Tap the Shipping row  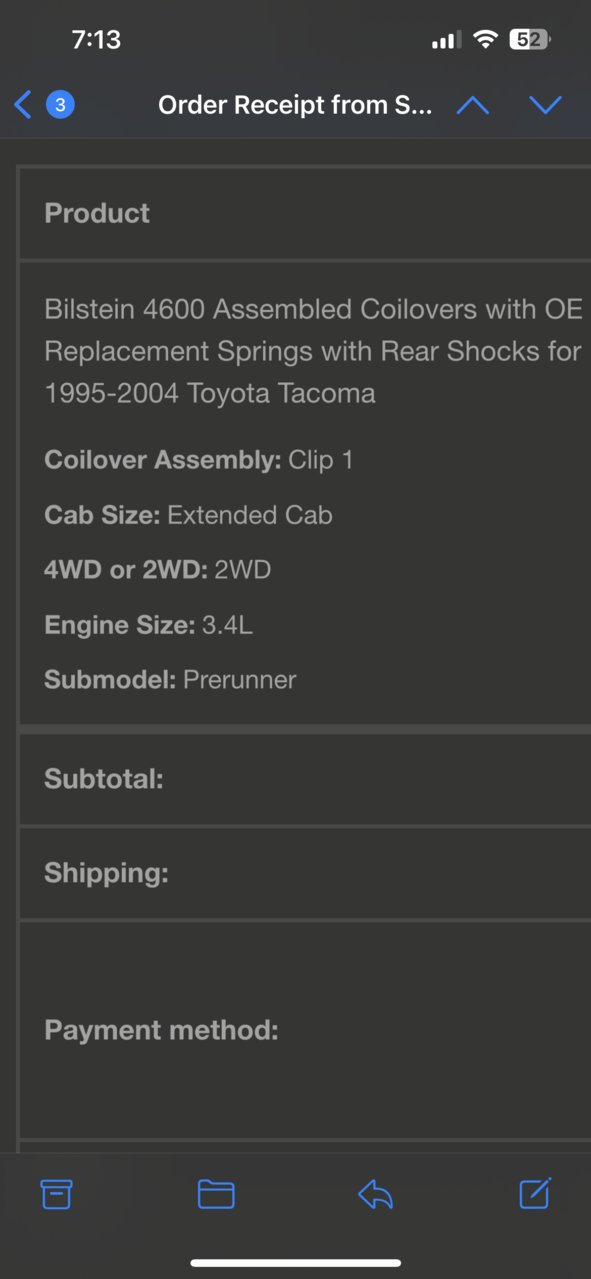(305, 873)
